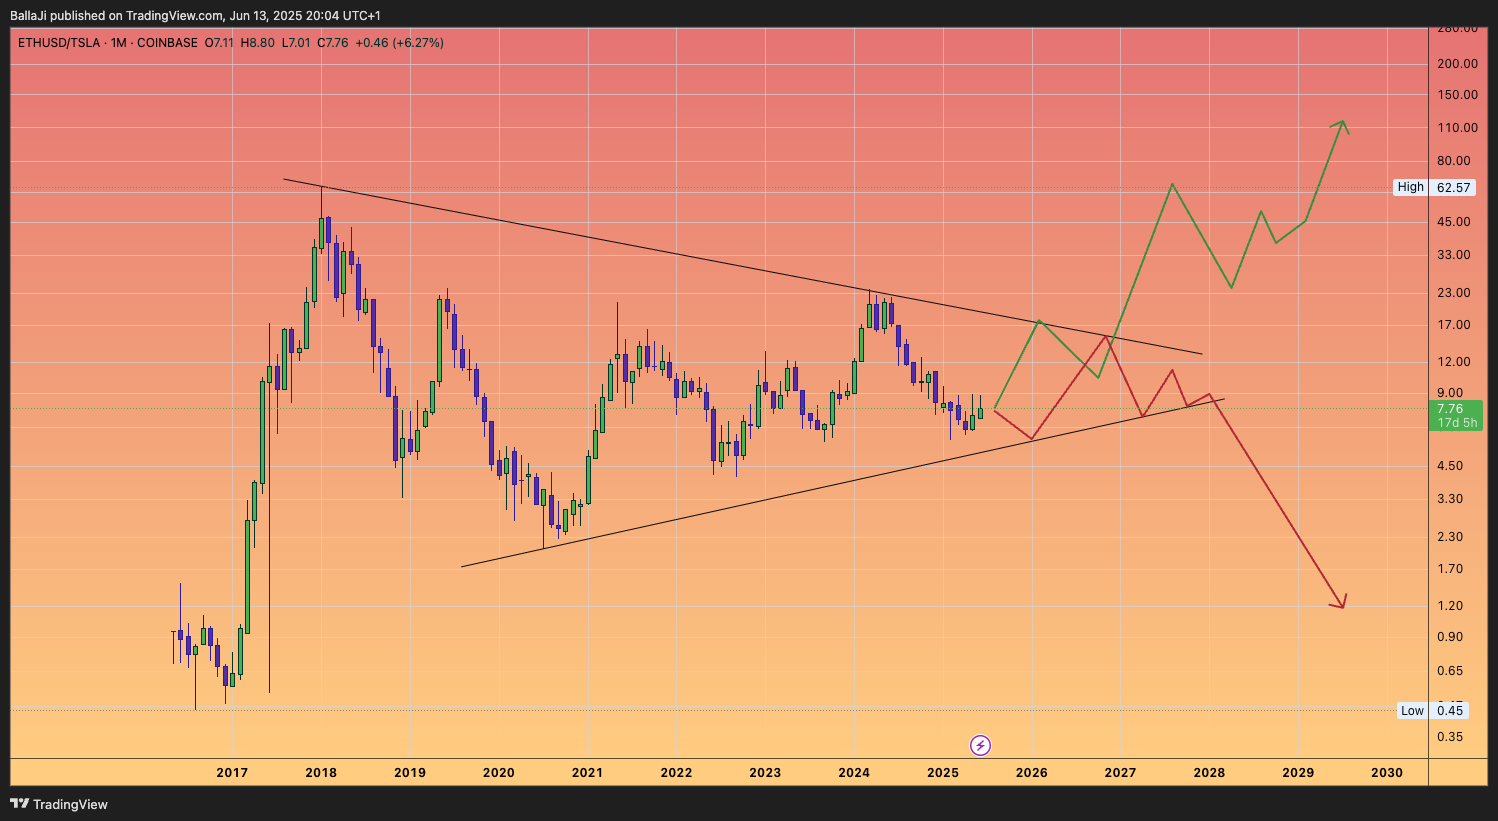1498x821 pixels.
Task: Click the 23.00 price scale value
Action: [1454, 293]
